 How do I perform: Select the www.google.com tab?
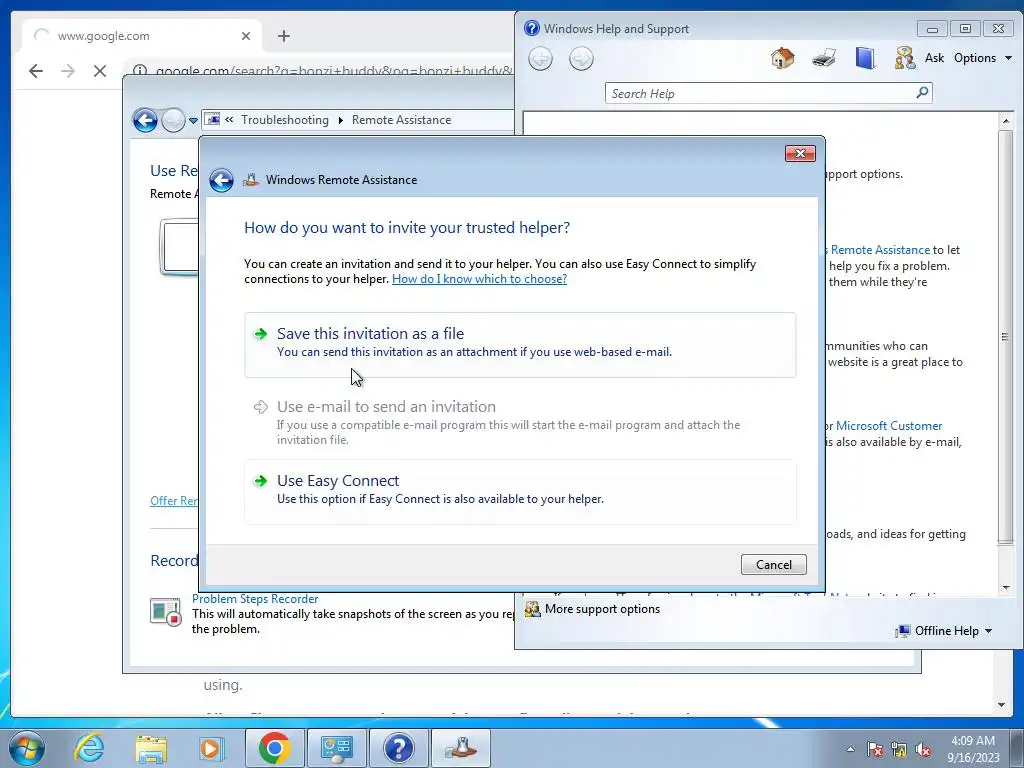pos(141,36)
